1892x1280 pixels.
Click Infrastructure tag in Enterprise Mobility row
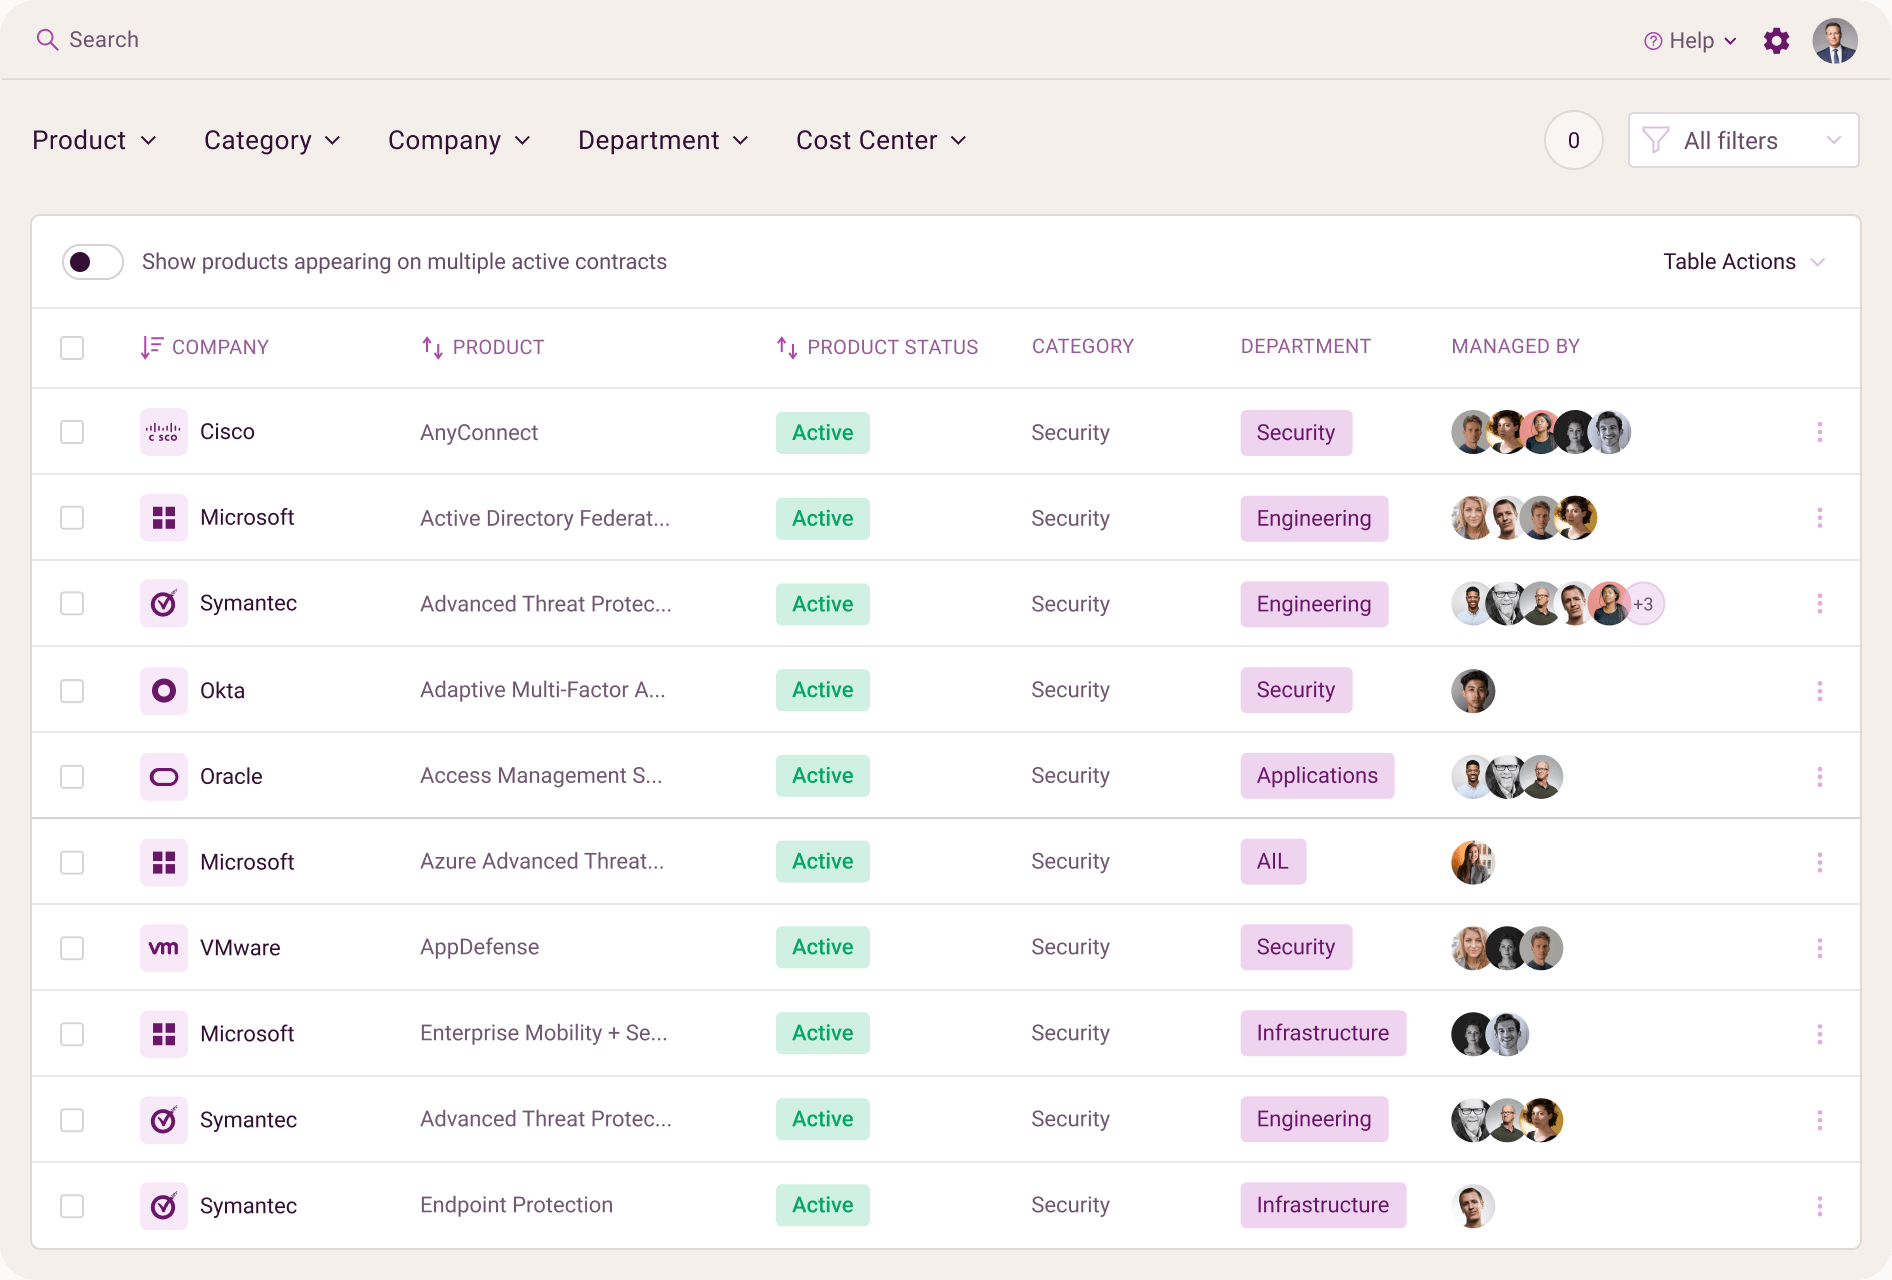pos(1323,1033)
